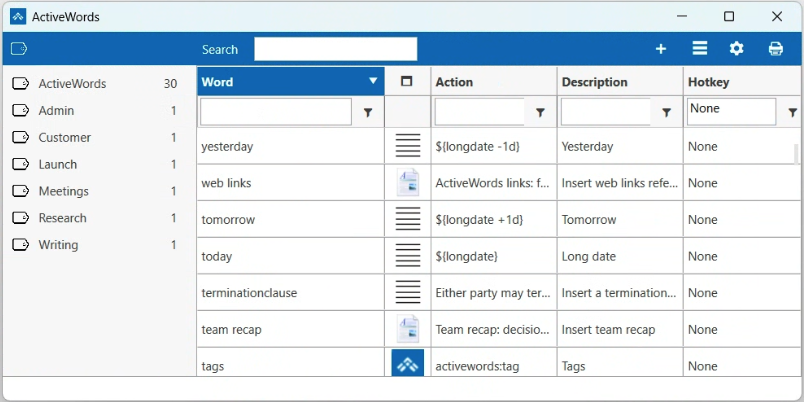Open settings via the gear icon
Viewport: 804px width, 402px height.
[x=736, y=49]
